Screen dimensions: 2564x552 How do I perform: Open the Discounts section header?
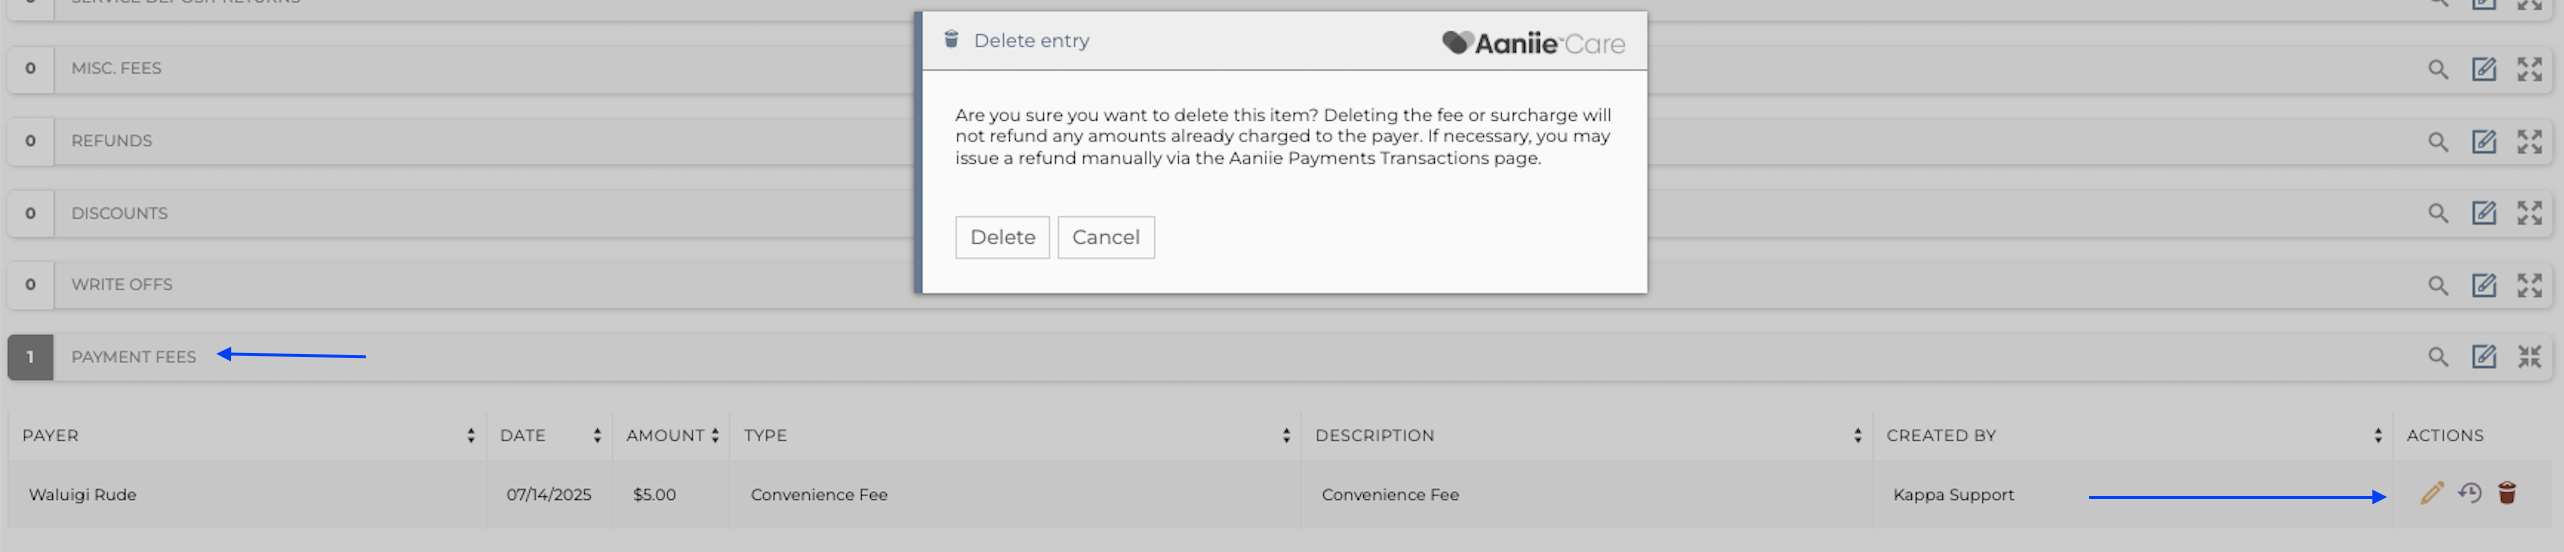tap(120, 213)
